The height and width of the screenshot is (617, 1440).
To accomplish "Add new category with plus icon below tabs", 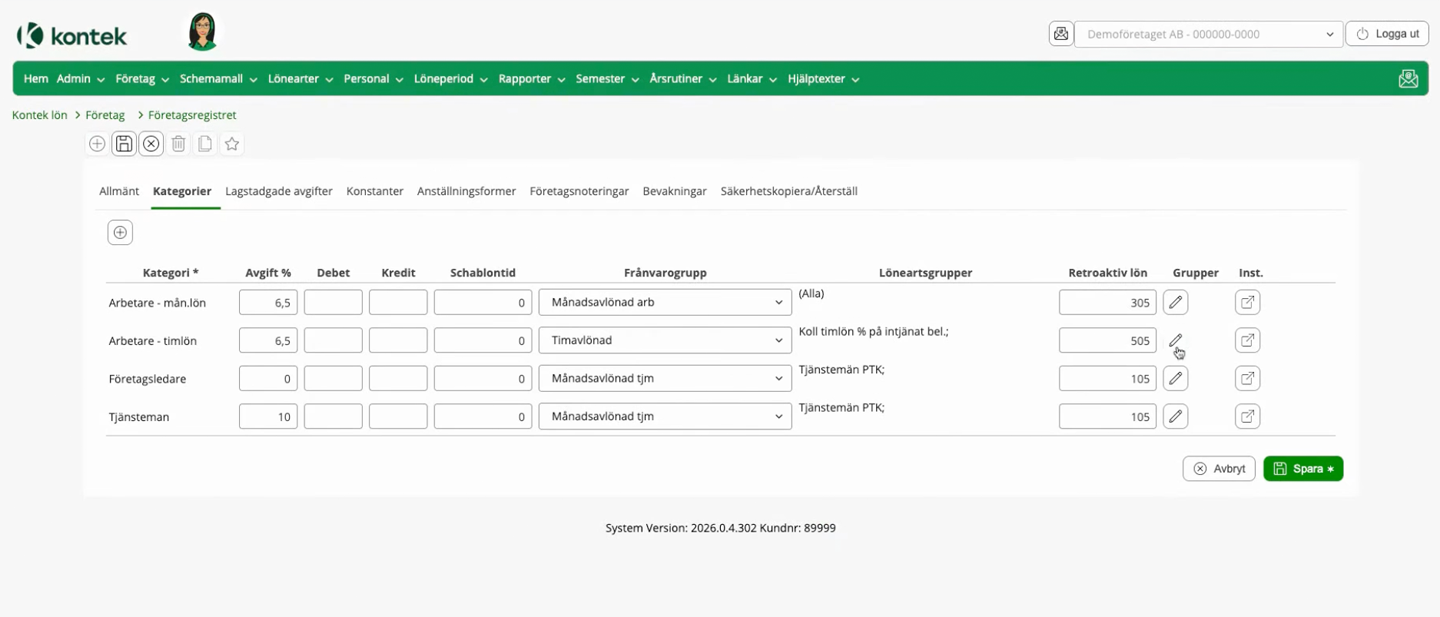I will 120,233.
